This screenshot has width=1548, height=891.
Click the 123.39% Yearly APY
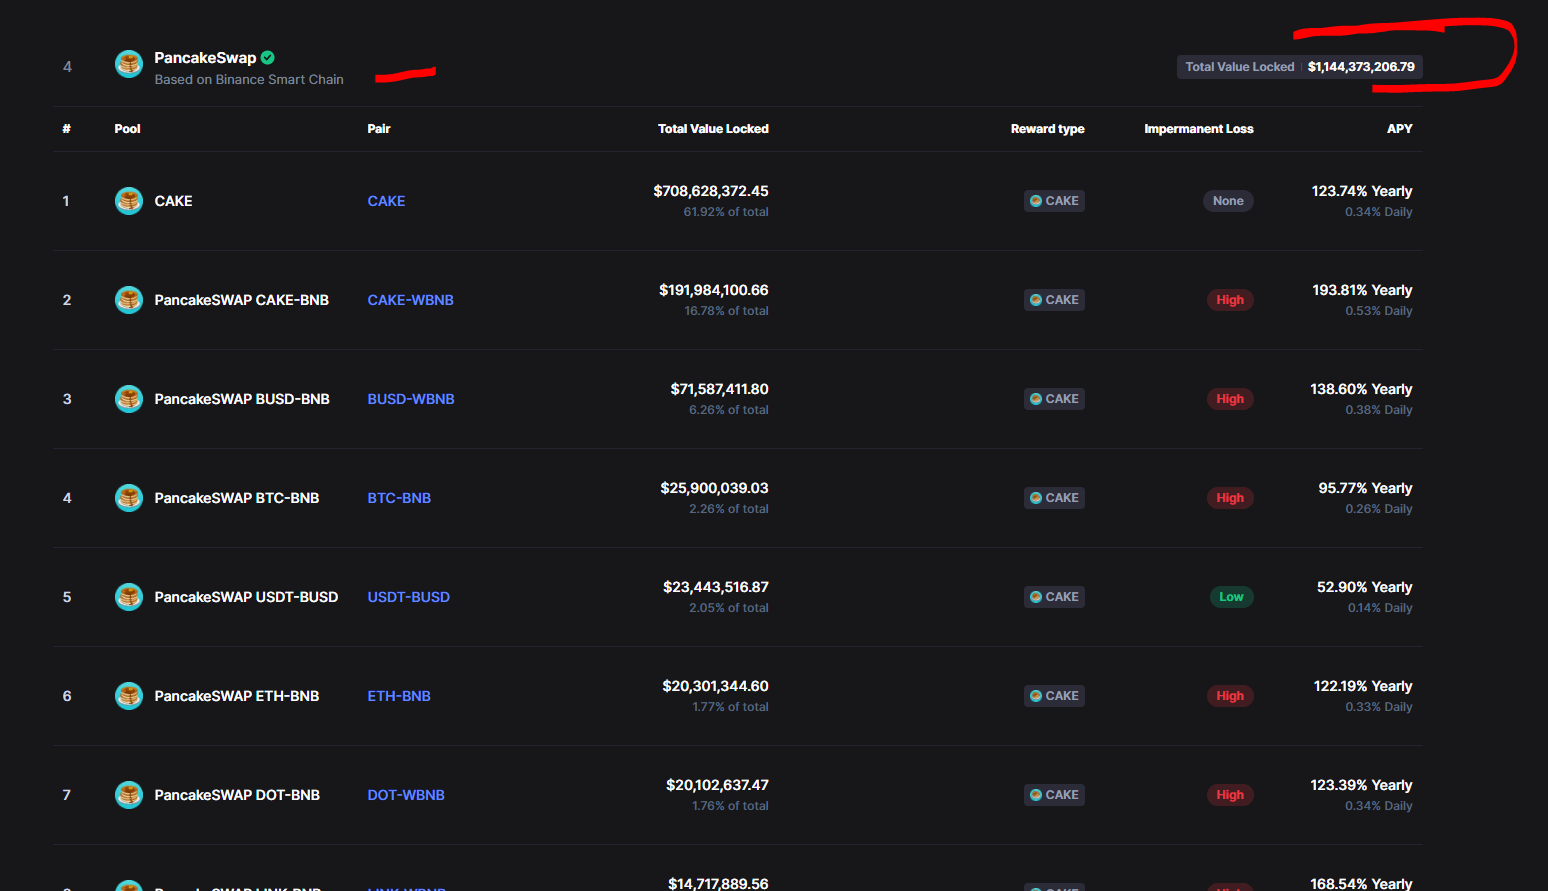coord(1361,785)
